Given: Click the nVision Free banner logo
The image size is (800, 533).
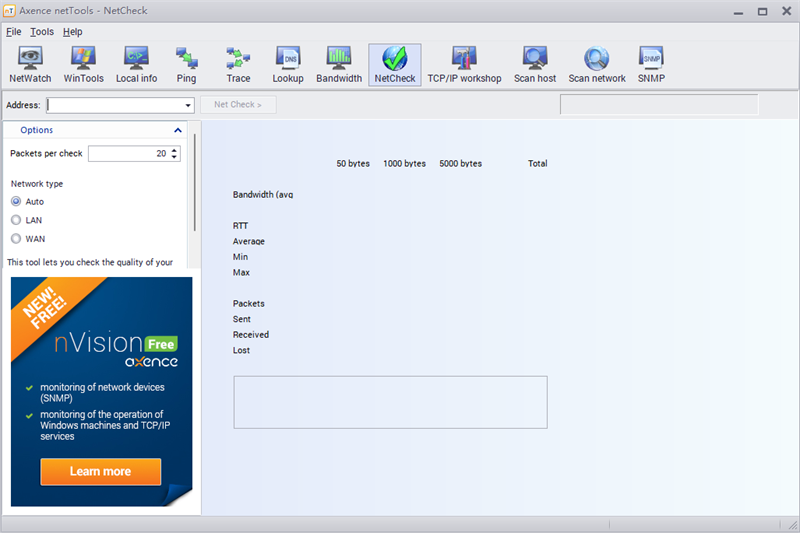Looking at the screenshot, I should pos(116,349).
